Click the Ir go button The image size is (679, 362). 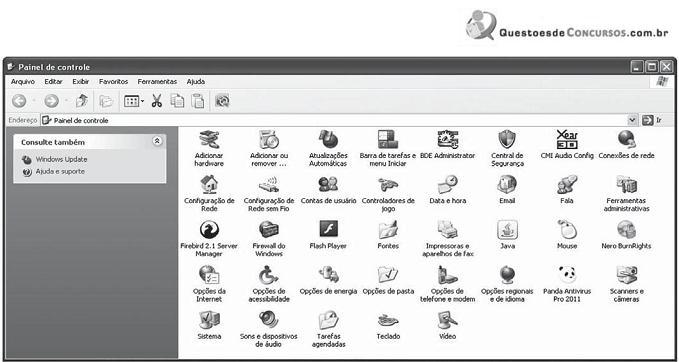[652, 120]
